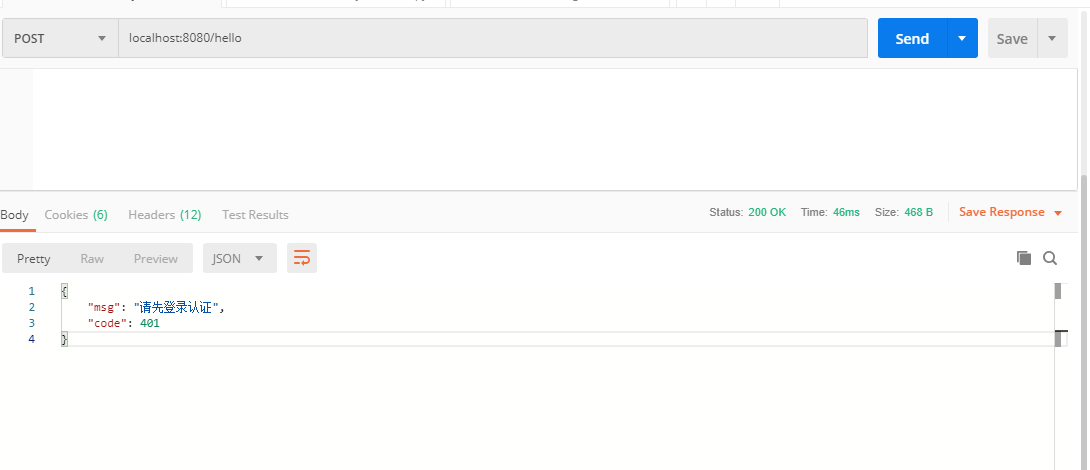This screenshot has width=1090, height=470.
Task: Switch to the Cookies tab
Action: (x=76, y=215)
